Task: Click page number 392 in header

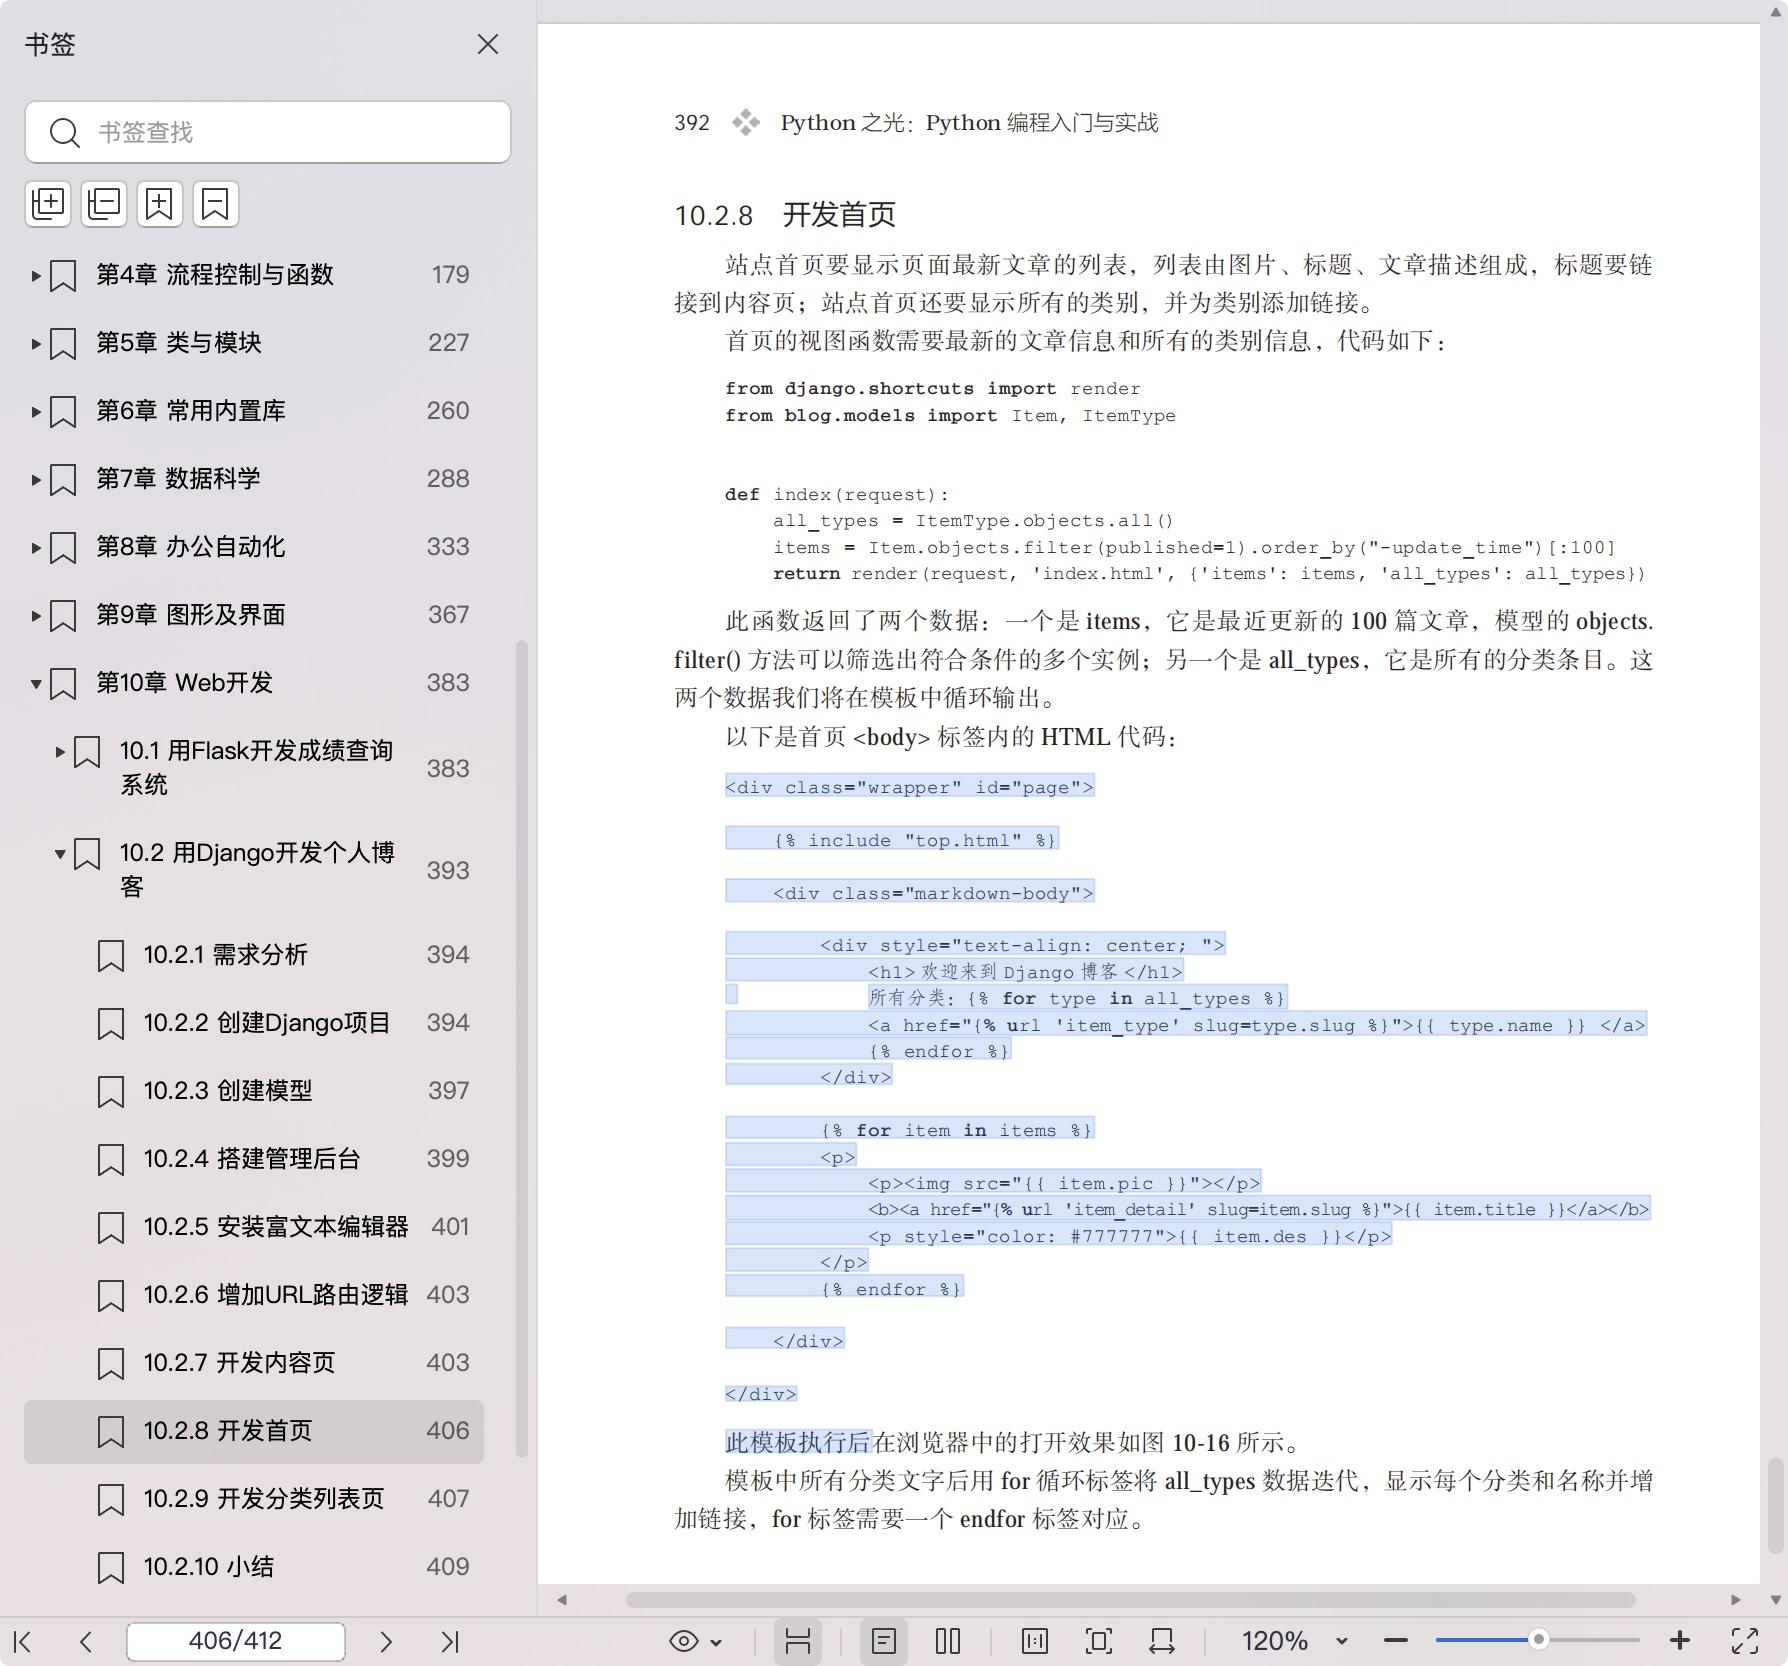Action: 692,123
